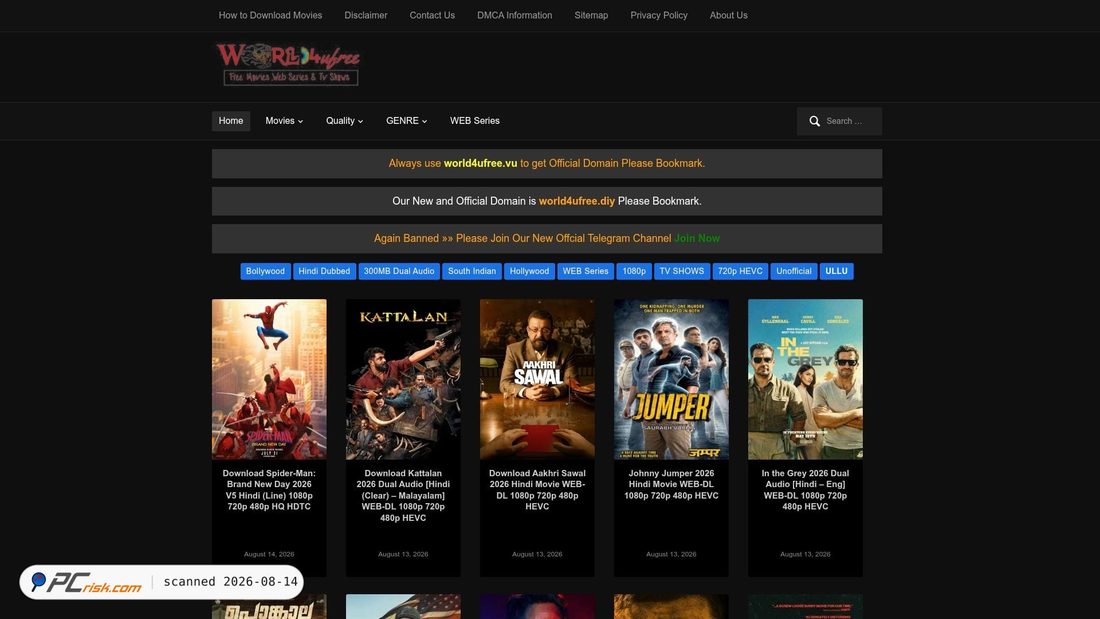Select the South Indian category tag
This screenshot has height=619, width=1100.
pyautogui.click(x=472, y=272)
